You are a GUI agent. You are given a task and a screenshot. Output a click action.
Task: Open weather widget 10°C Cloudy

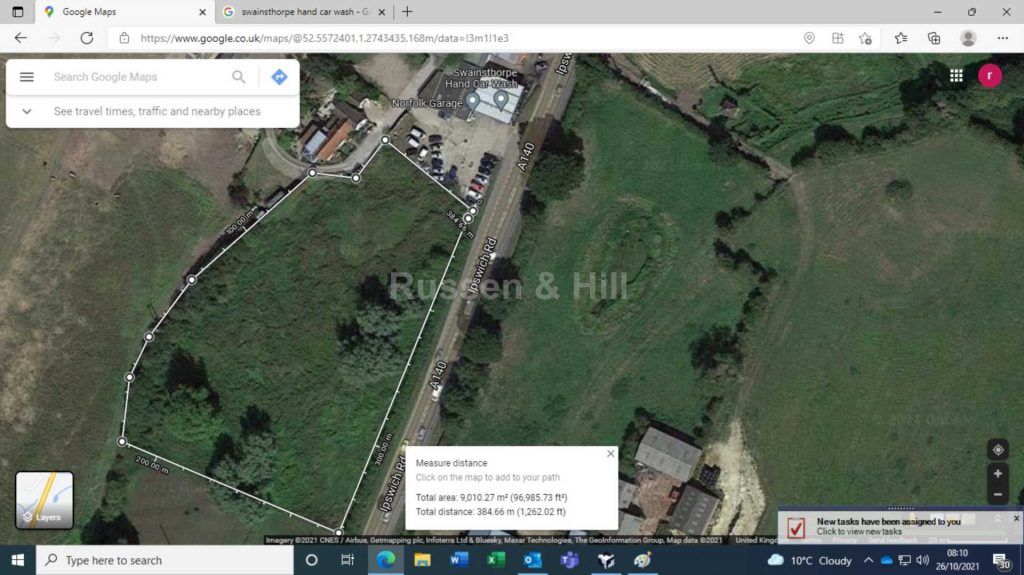click(x=810, y=560)
